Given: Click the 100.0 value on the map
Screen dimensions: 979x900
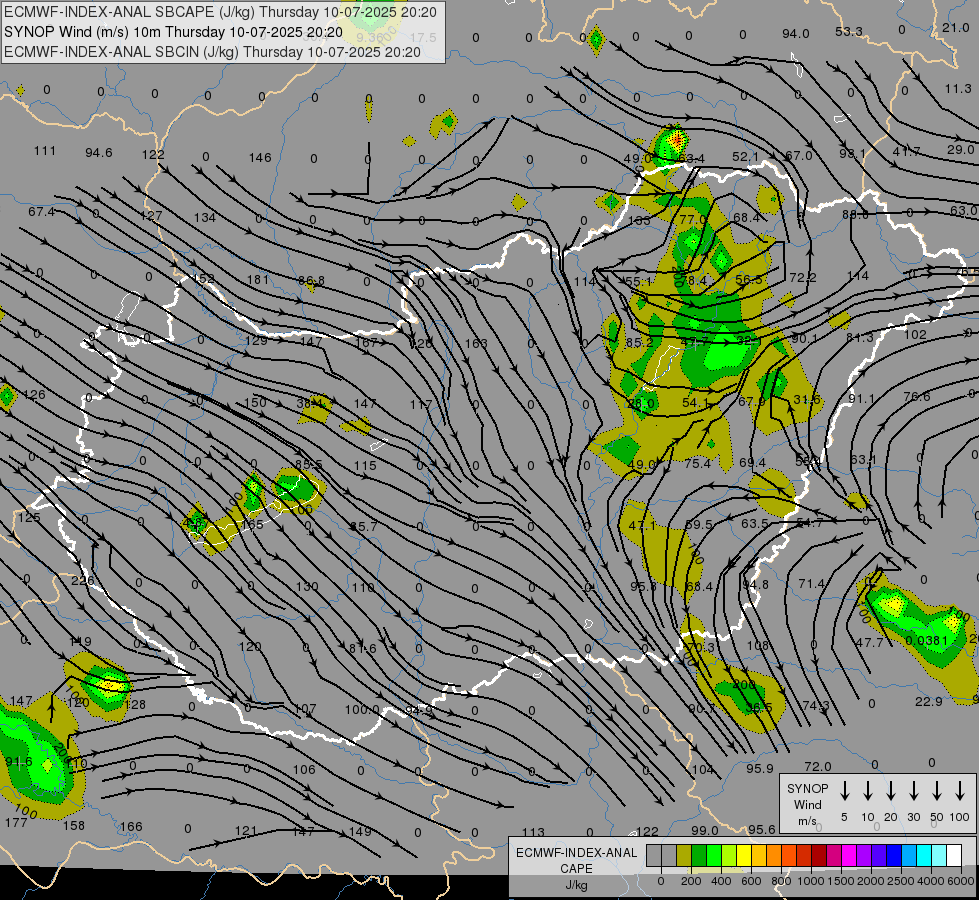Looking at the screenshot, I should point(362,710).
